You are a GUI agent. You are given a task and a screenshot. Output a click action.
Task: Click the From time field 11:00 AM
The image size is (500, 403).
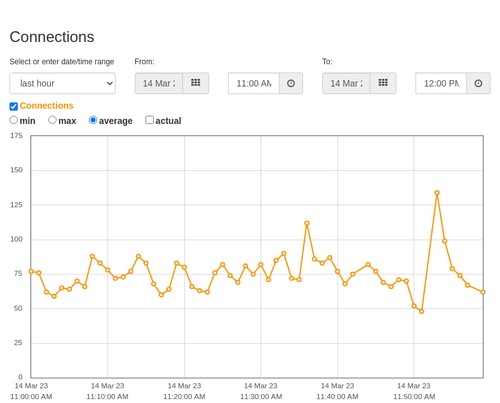point(254,83)
